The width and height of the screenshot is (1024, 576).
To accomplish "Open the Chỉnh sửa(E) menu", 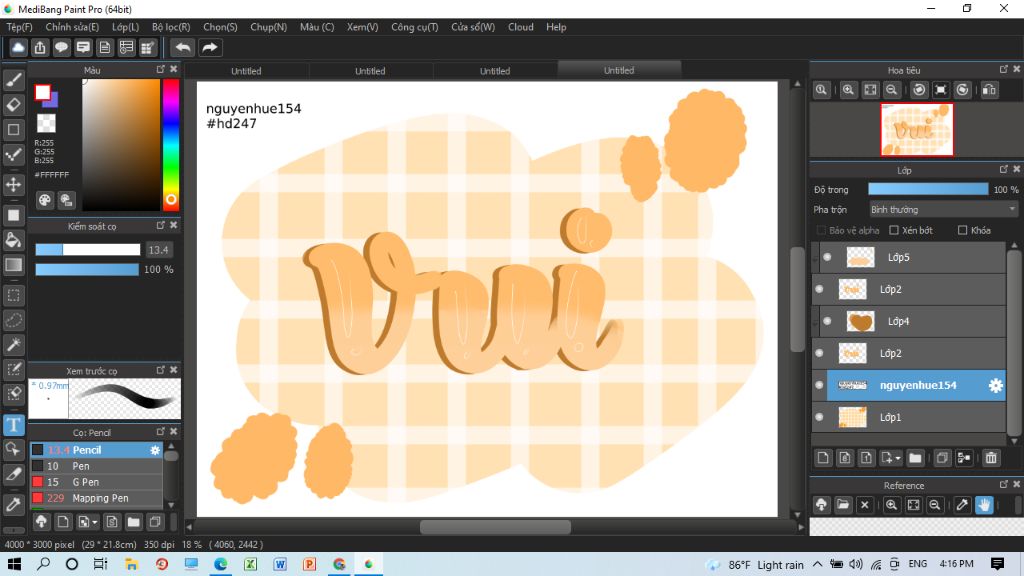I will coord(72,27).
